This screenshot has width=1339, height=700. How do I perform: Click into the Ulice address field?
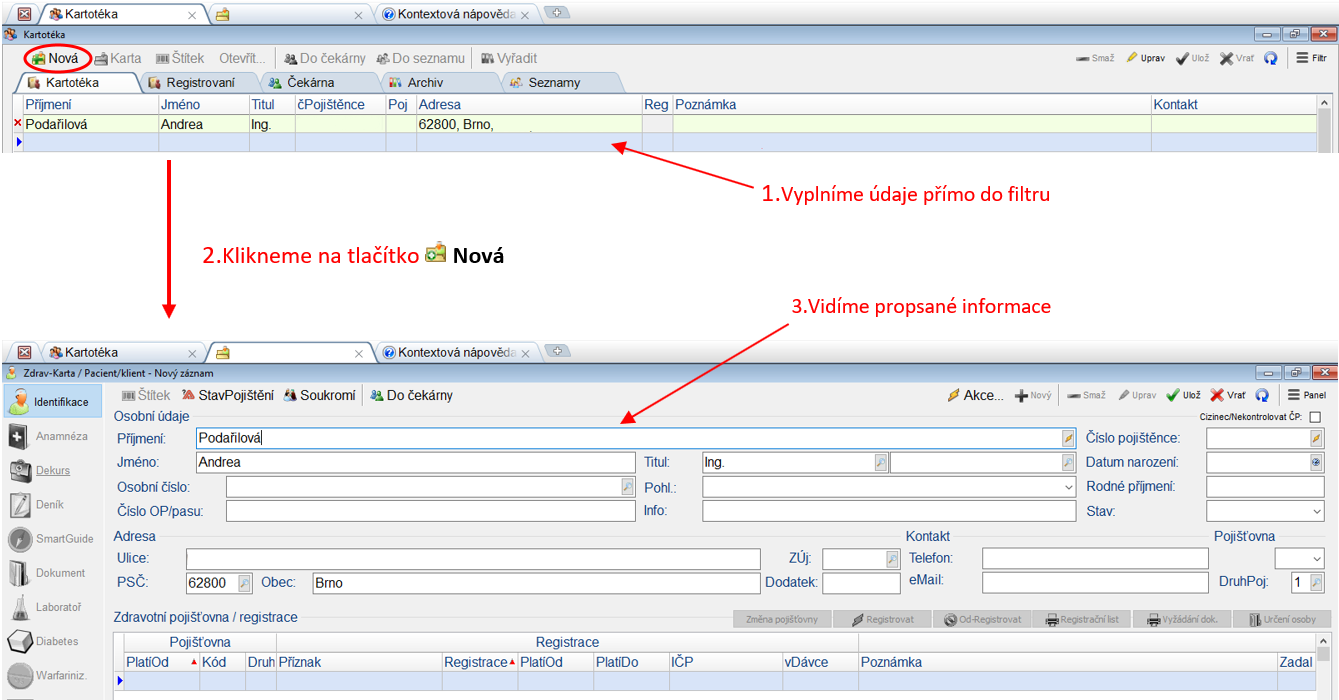472,559
